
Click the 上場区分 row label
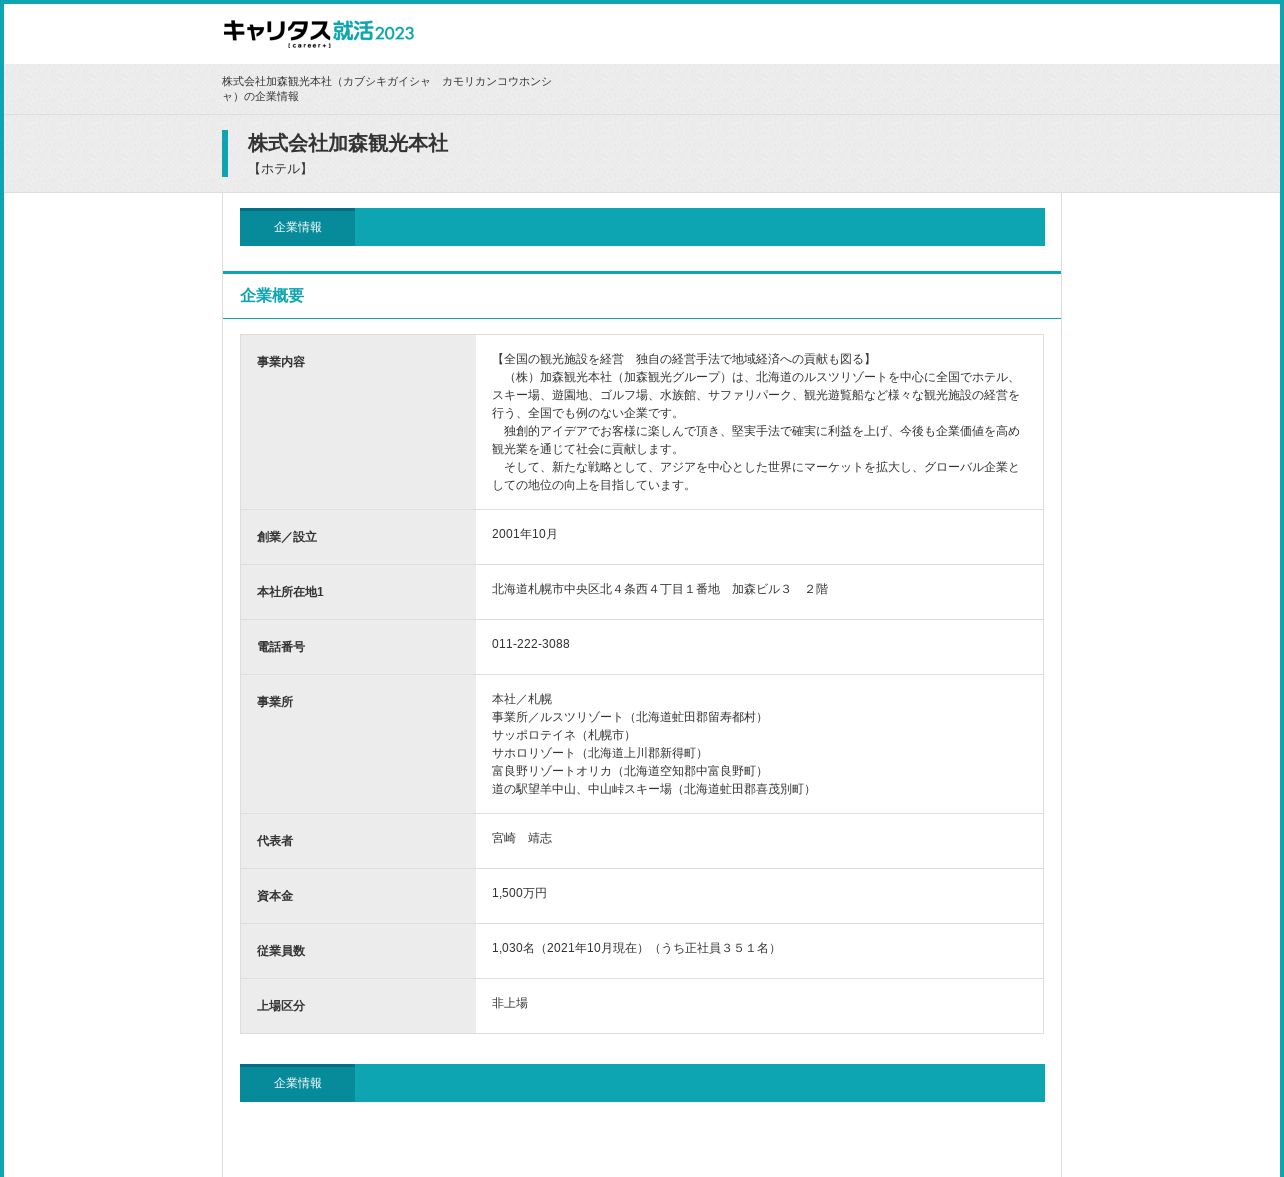[x=281, y=1006]
